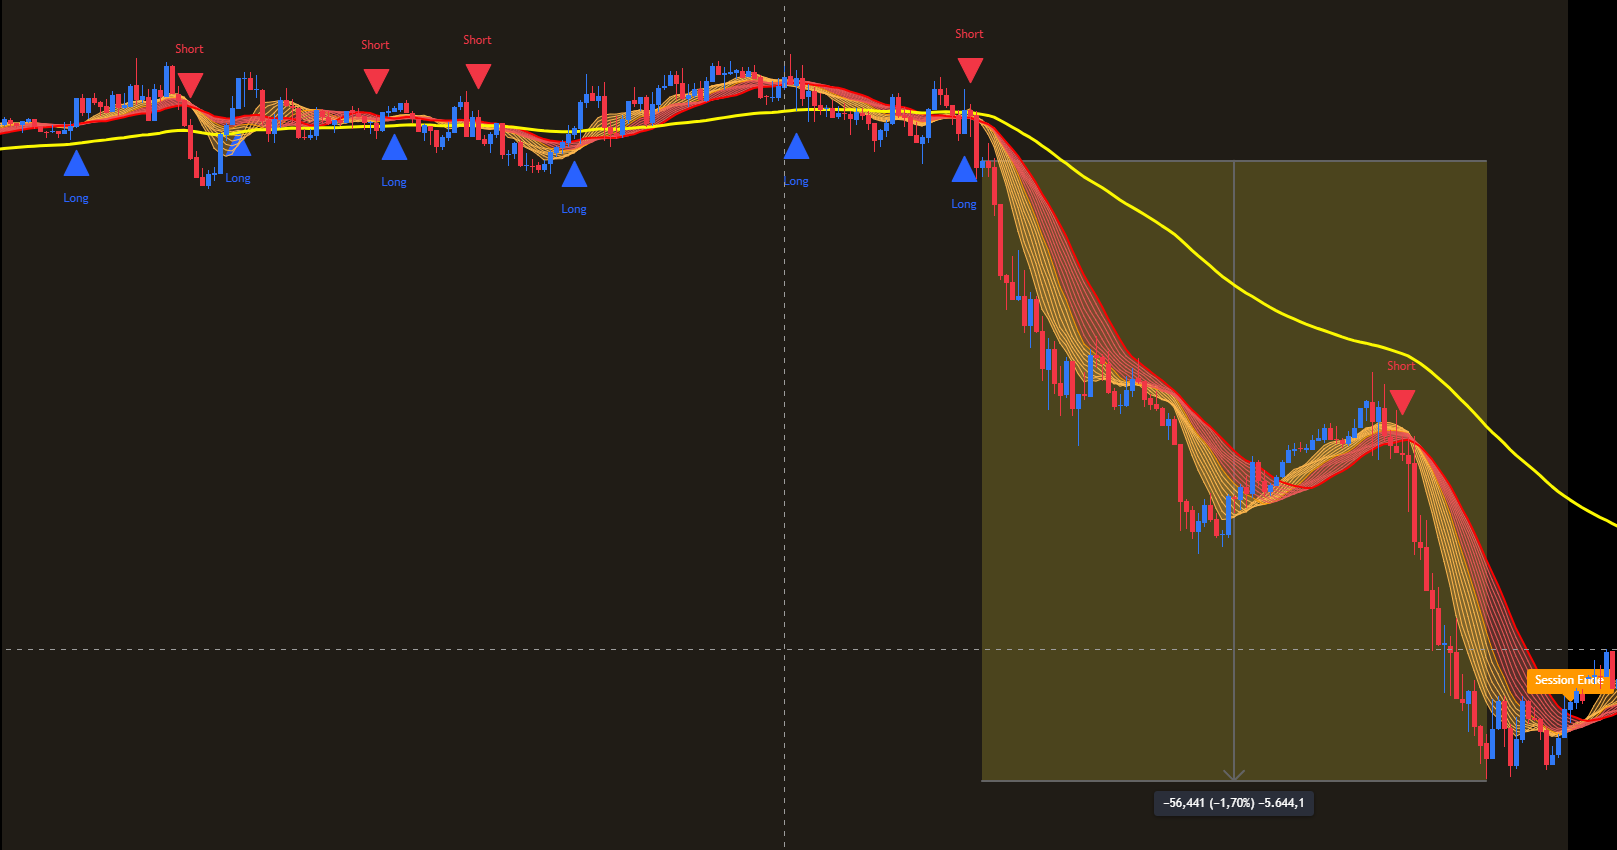Screen dimensions: 1617x850
Task: Select the blue Long triangle beside the dashed vertical line
Action: click(x=796, y=148)
